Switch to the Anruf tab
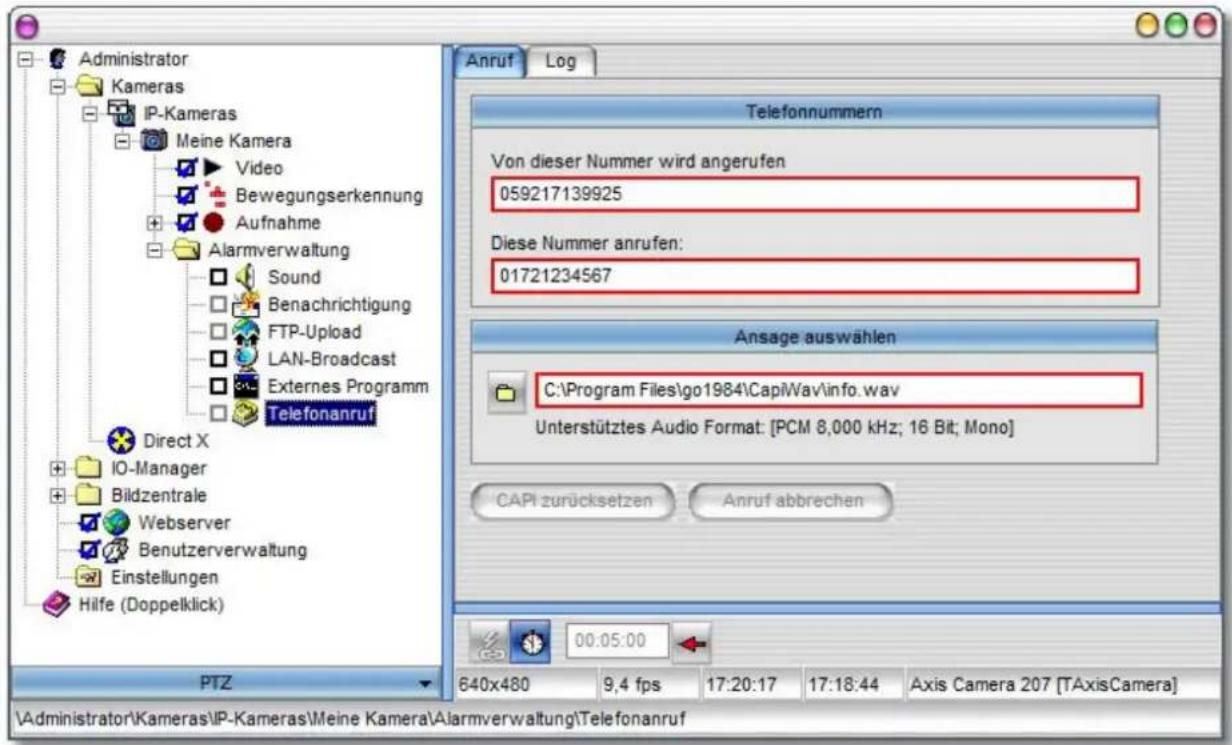This screenshot has width=1232, height=745. [490, 61]
